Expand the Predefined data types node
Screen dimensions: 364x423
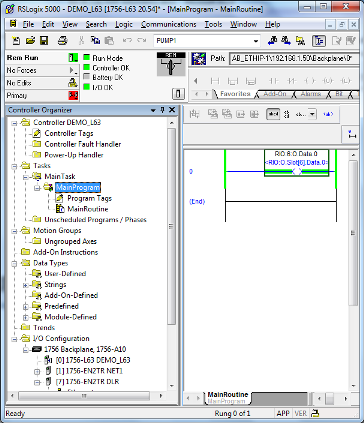(x=26, y=306)
